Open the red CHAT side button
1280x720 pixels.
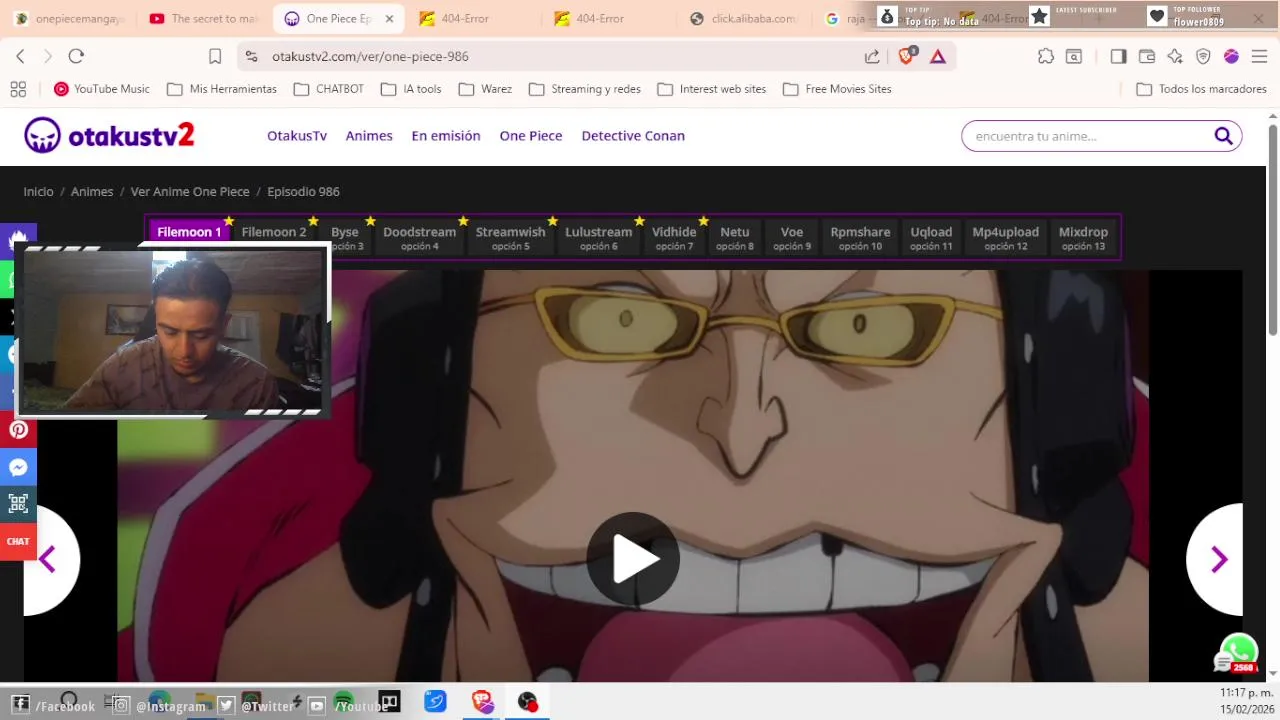click(x=18, y=541)
